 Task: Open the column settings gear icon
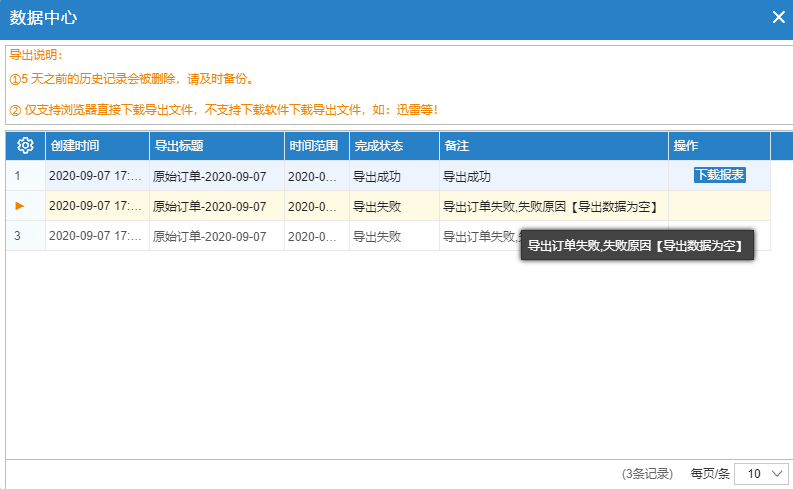tap(25, 146)
